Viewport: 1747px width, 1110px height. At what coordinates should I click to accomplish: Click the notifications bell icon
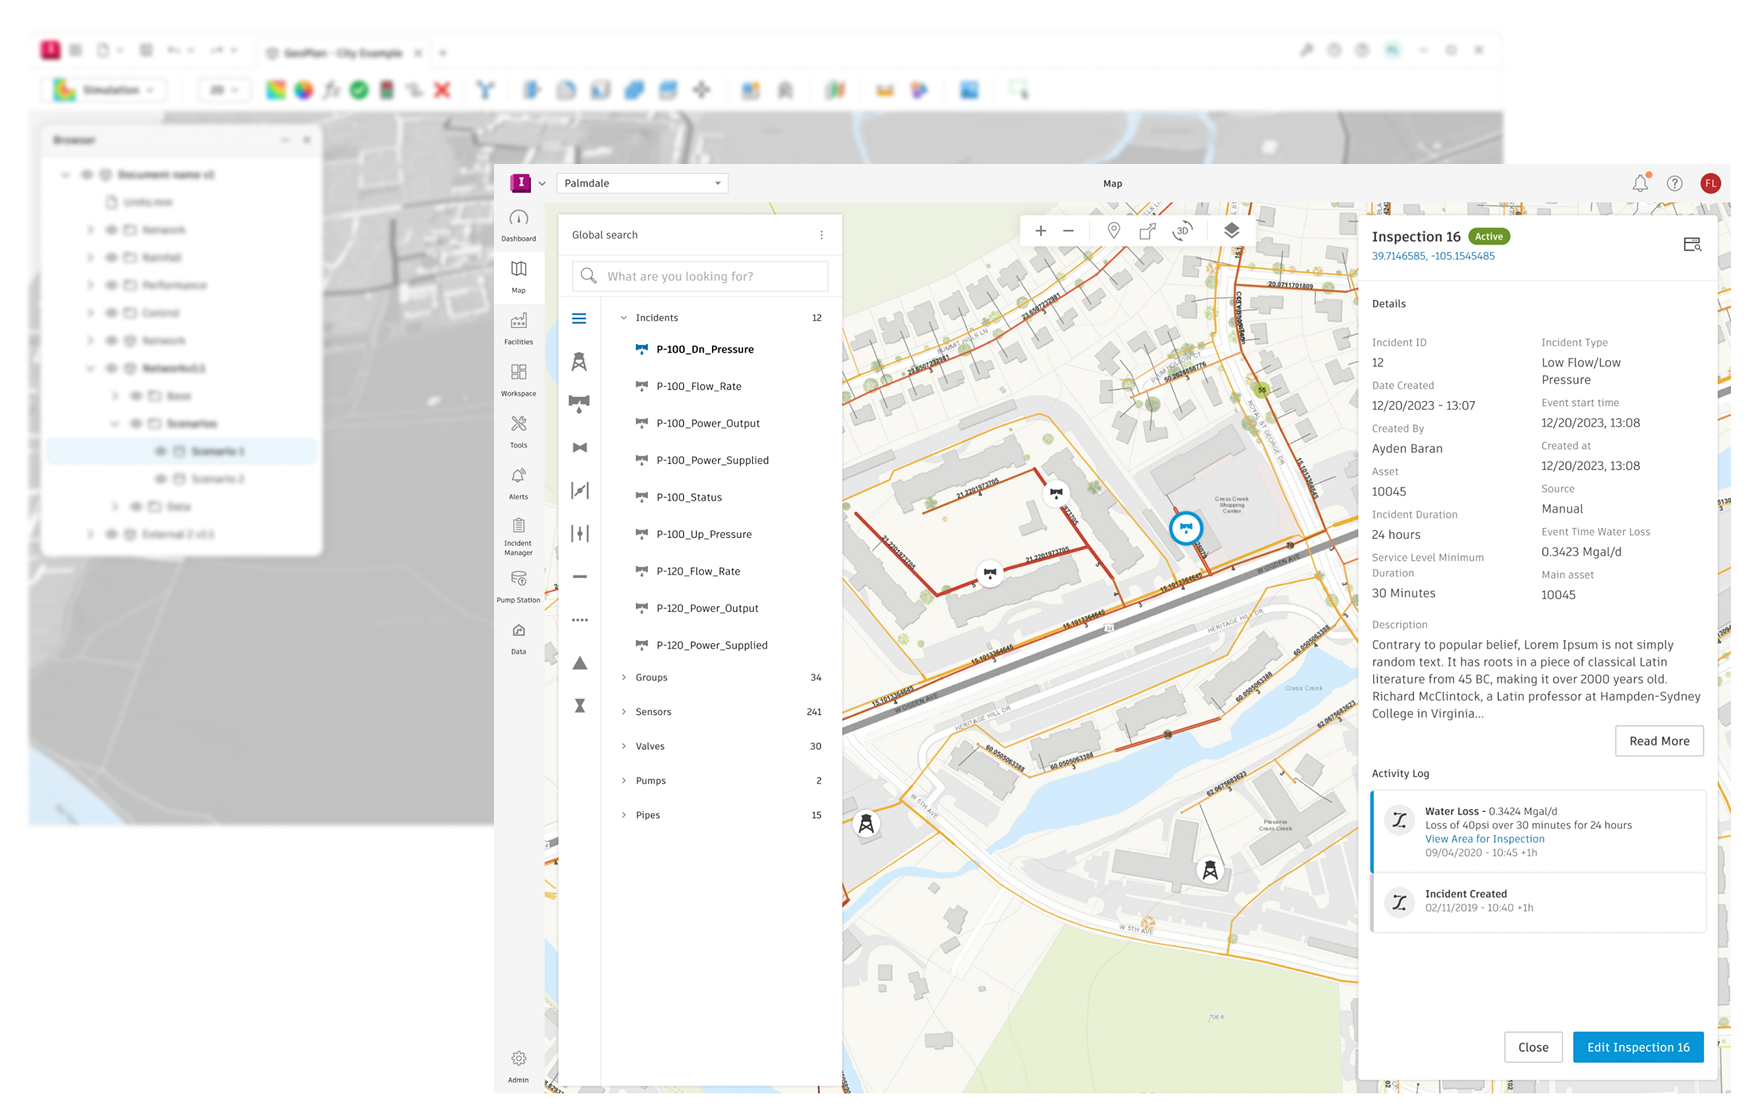(x=1640, y=183)
